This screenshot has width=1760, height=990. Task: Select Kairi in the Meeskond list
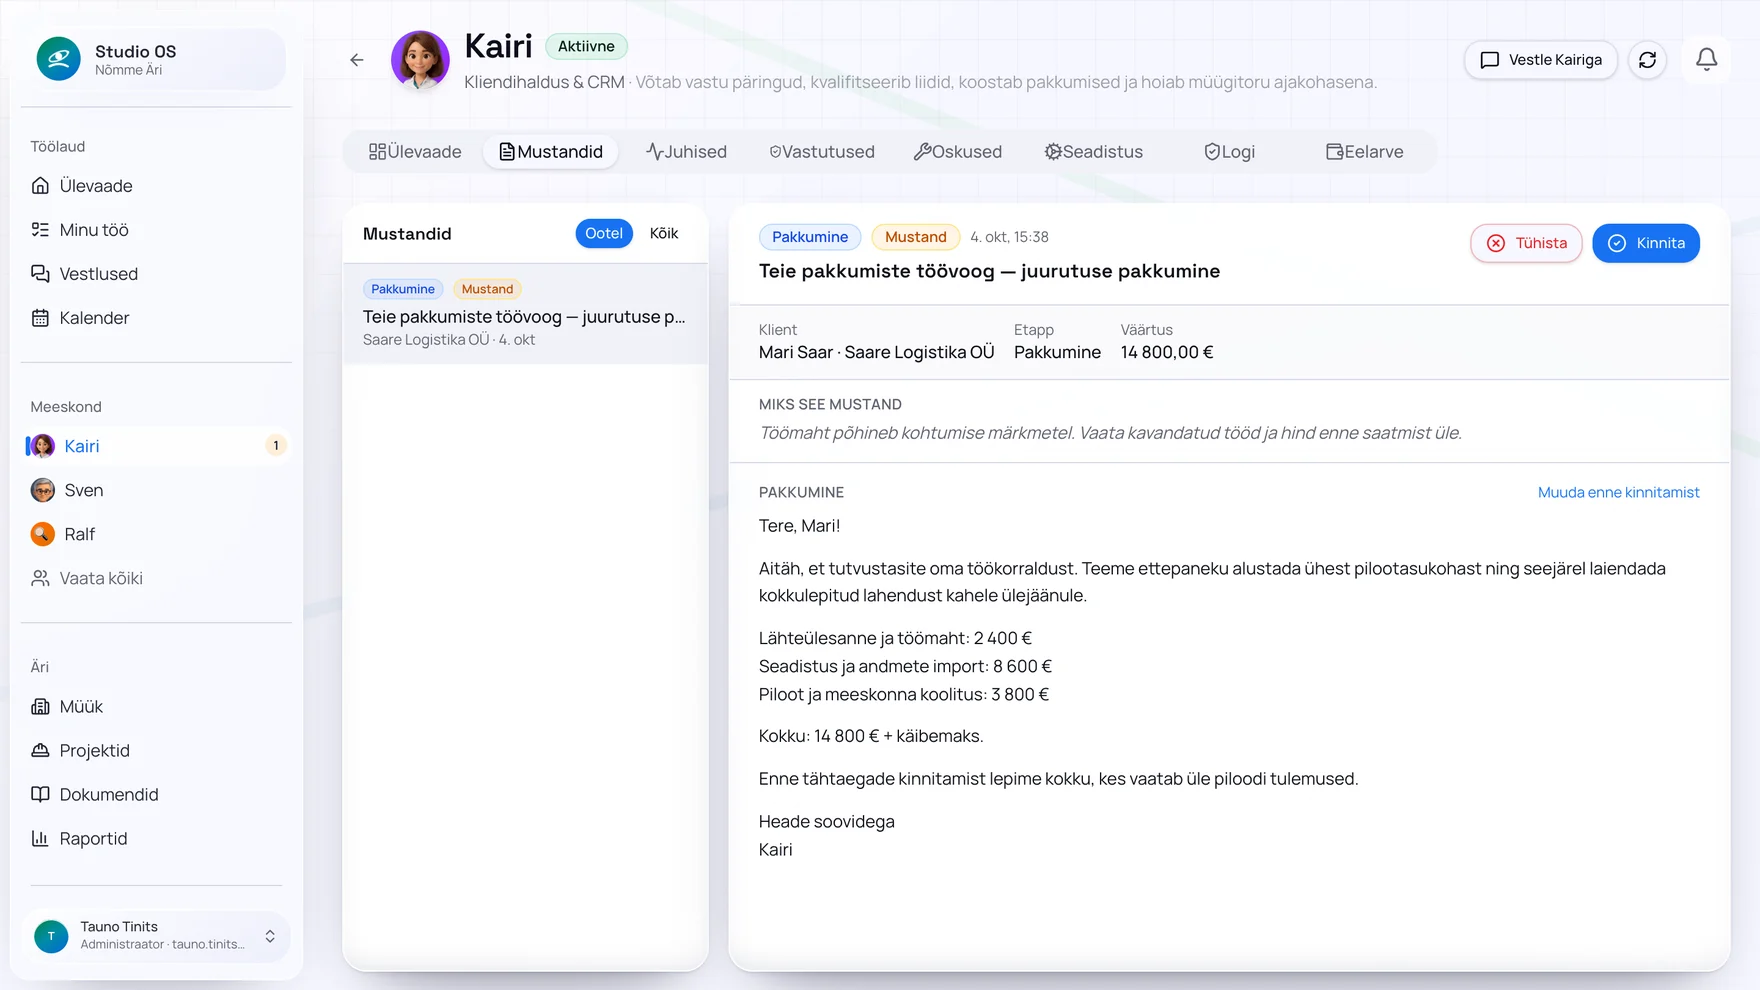coord(156,446)
